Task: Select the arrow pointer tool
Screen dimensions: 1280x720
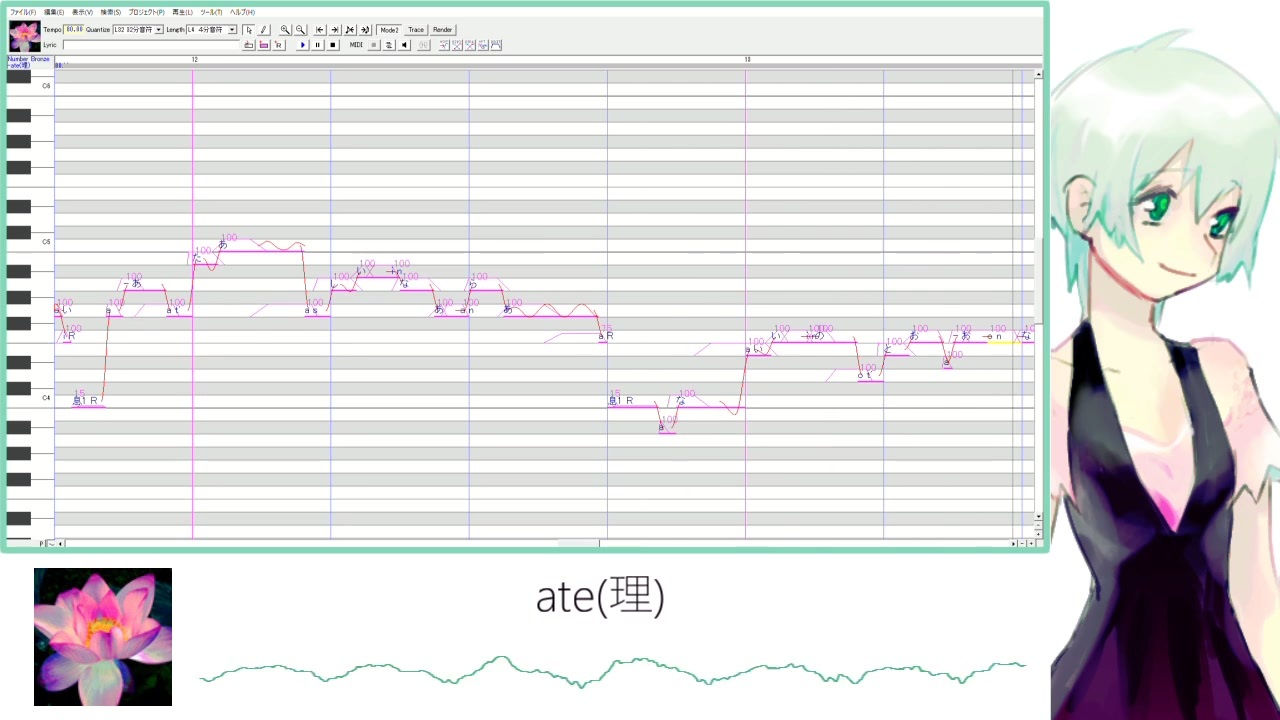Action: (249, 30)
